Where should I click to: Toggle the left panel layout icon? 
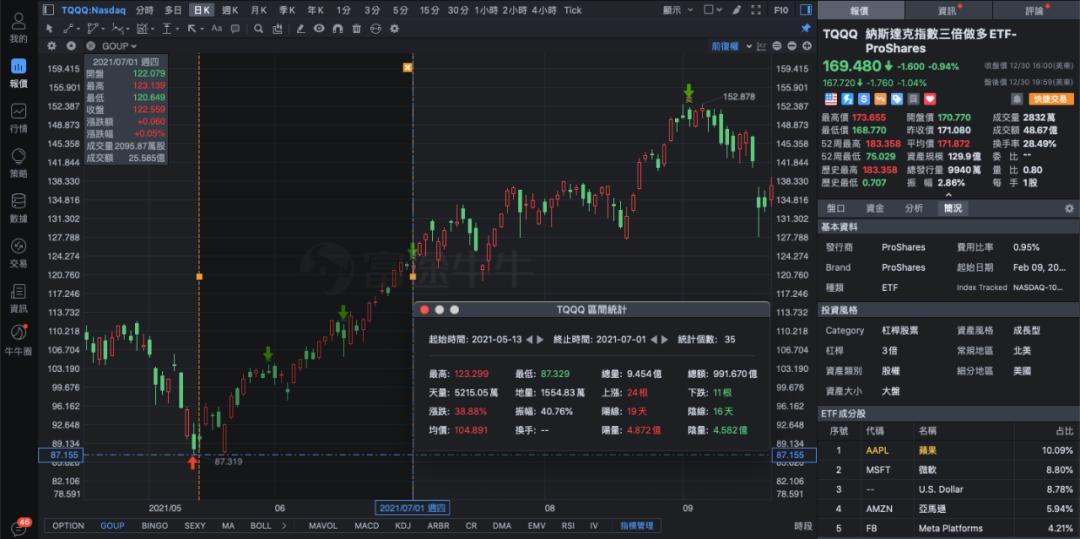point(48,10)
